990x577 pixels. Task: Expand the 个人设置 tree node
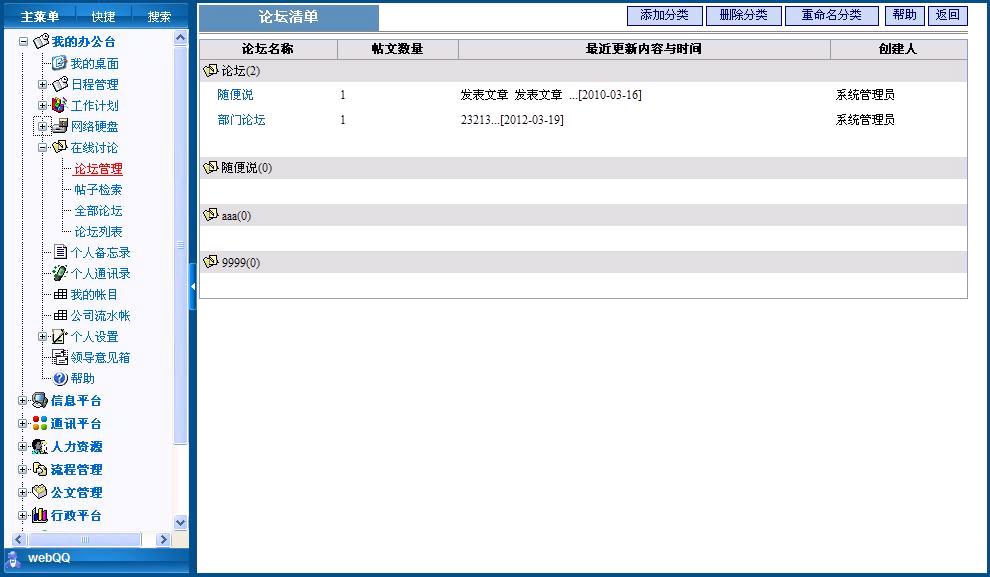(x=43, y=336)
